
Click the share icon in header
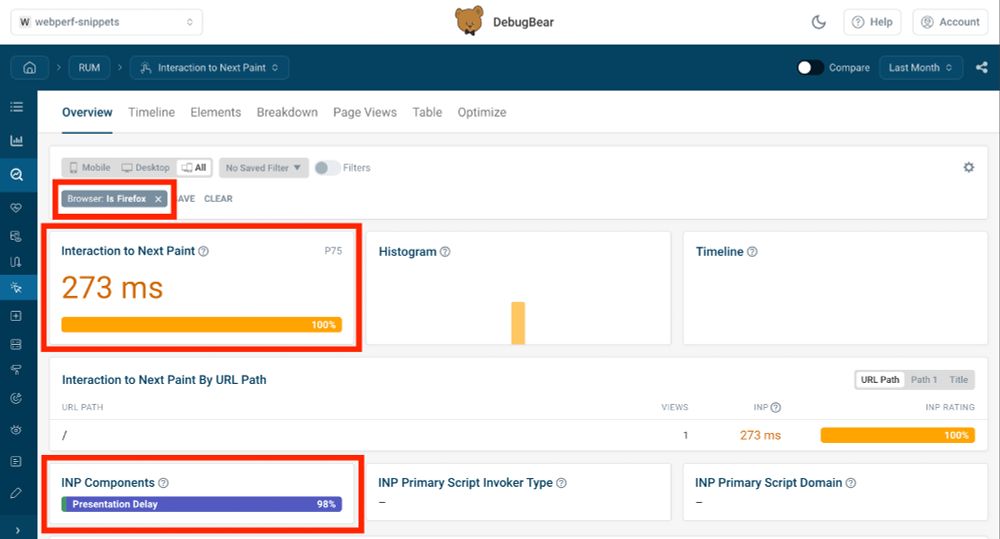(982, 68)
